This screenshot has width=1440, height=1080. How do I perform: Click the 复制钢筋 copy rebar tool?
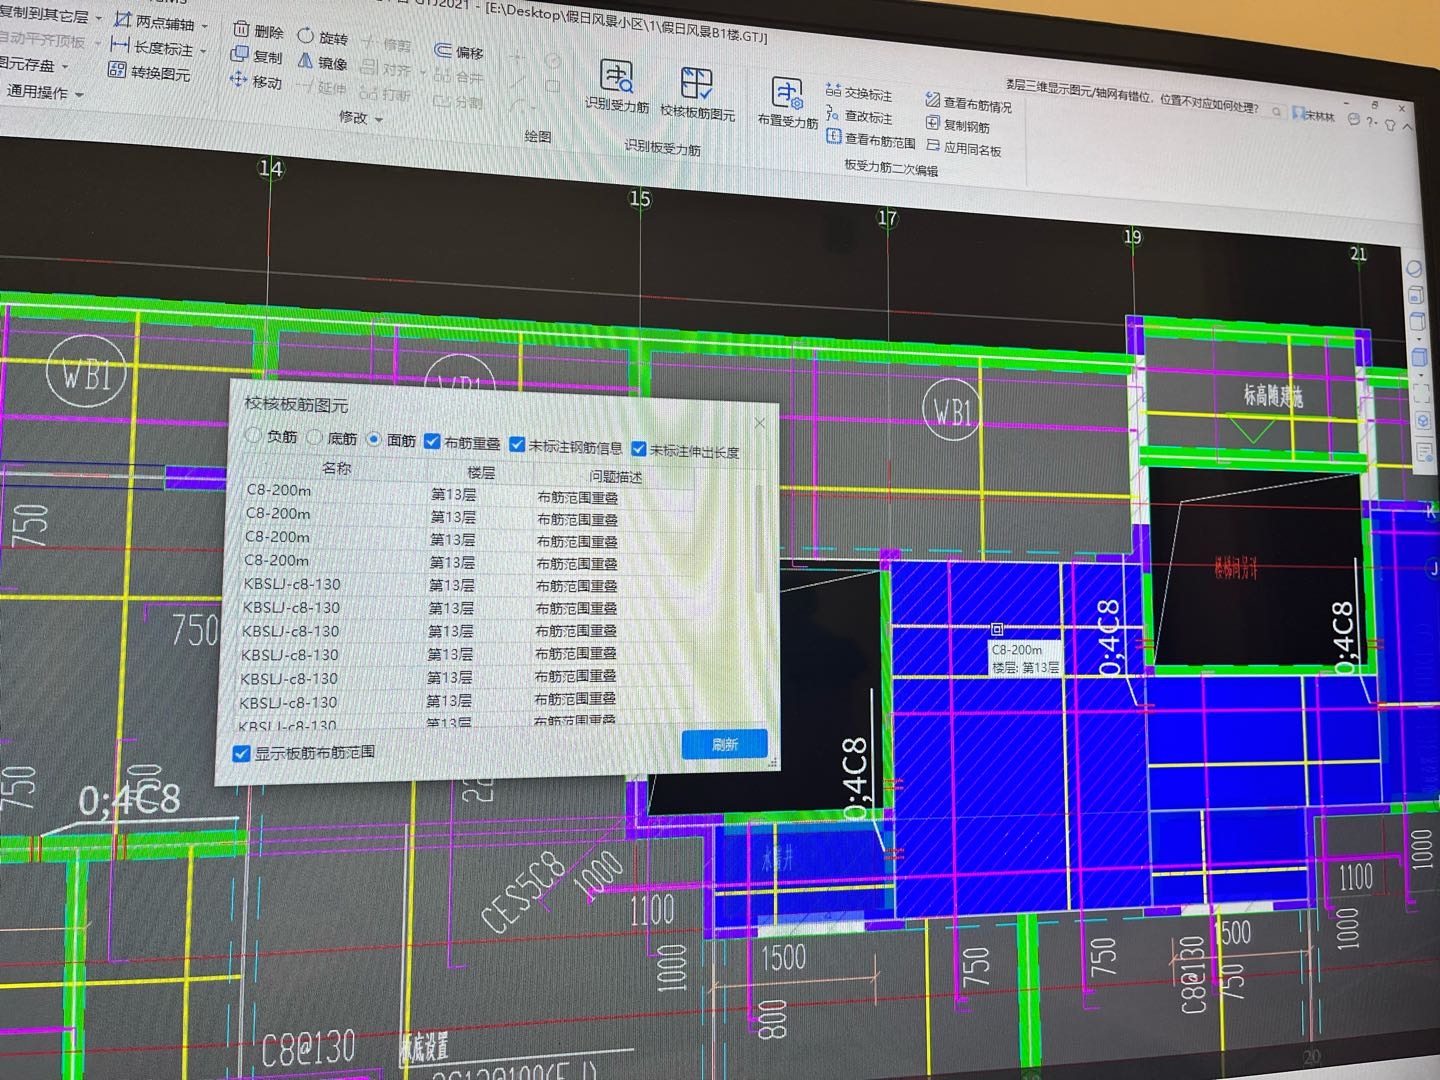pyautogui.click(x=958, y=125)
